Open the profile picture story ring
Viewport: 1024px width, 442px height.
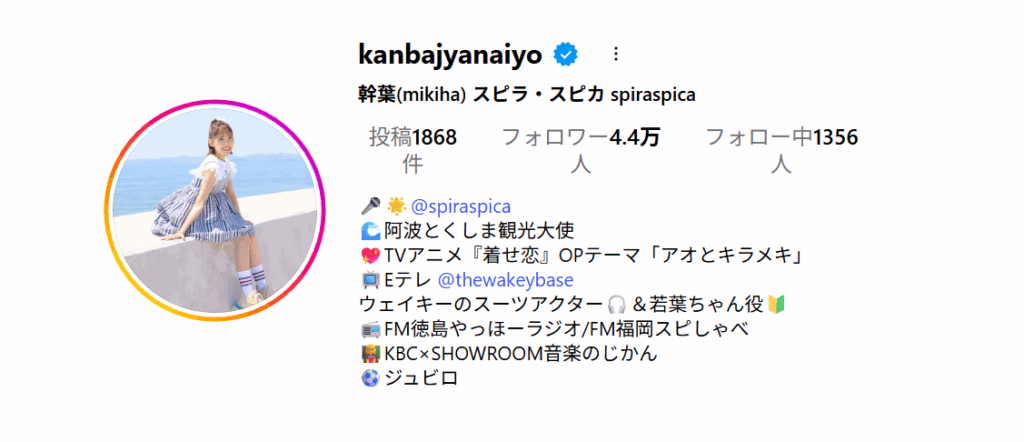214,210
